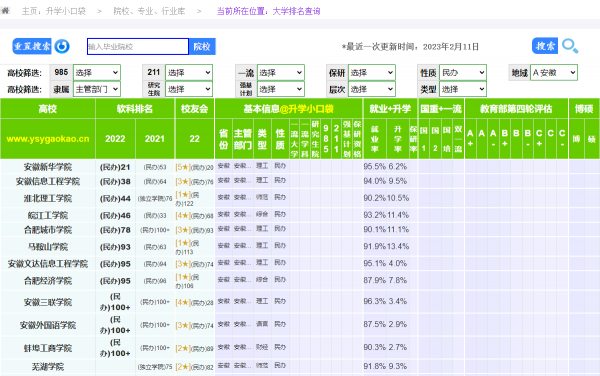Click the 博硕 column header
This screenshot has height=376, width=600.
pyautogui.click(x=584, y=109)
